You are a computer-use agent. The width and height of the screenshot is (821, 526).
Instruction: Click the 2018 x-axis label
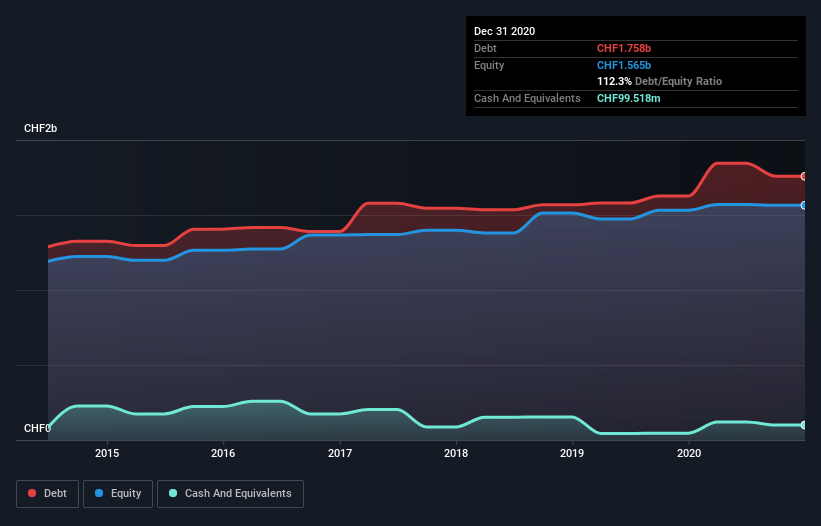(456, 453)
